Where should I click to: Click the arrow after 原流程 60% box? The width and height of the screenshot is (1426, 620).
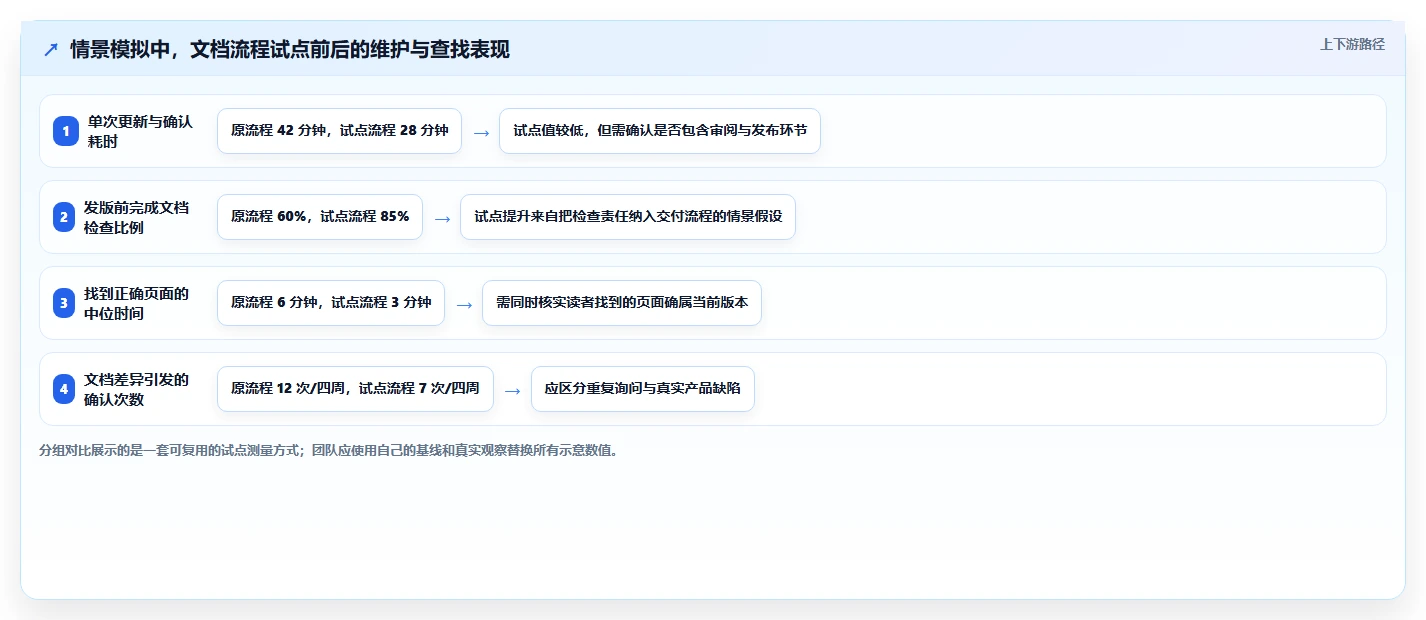pos(442,218)
